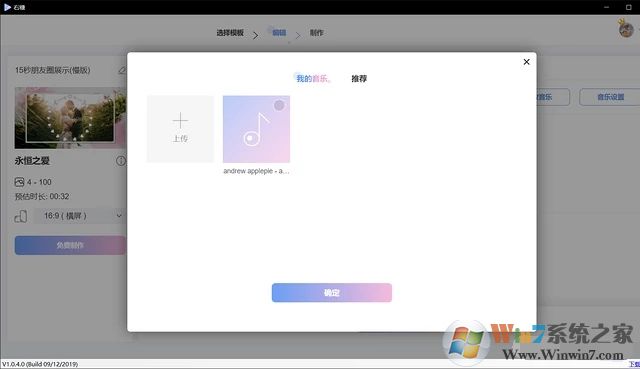
Task: Open the user avatar profile icon
Action: tap(626, 29)
